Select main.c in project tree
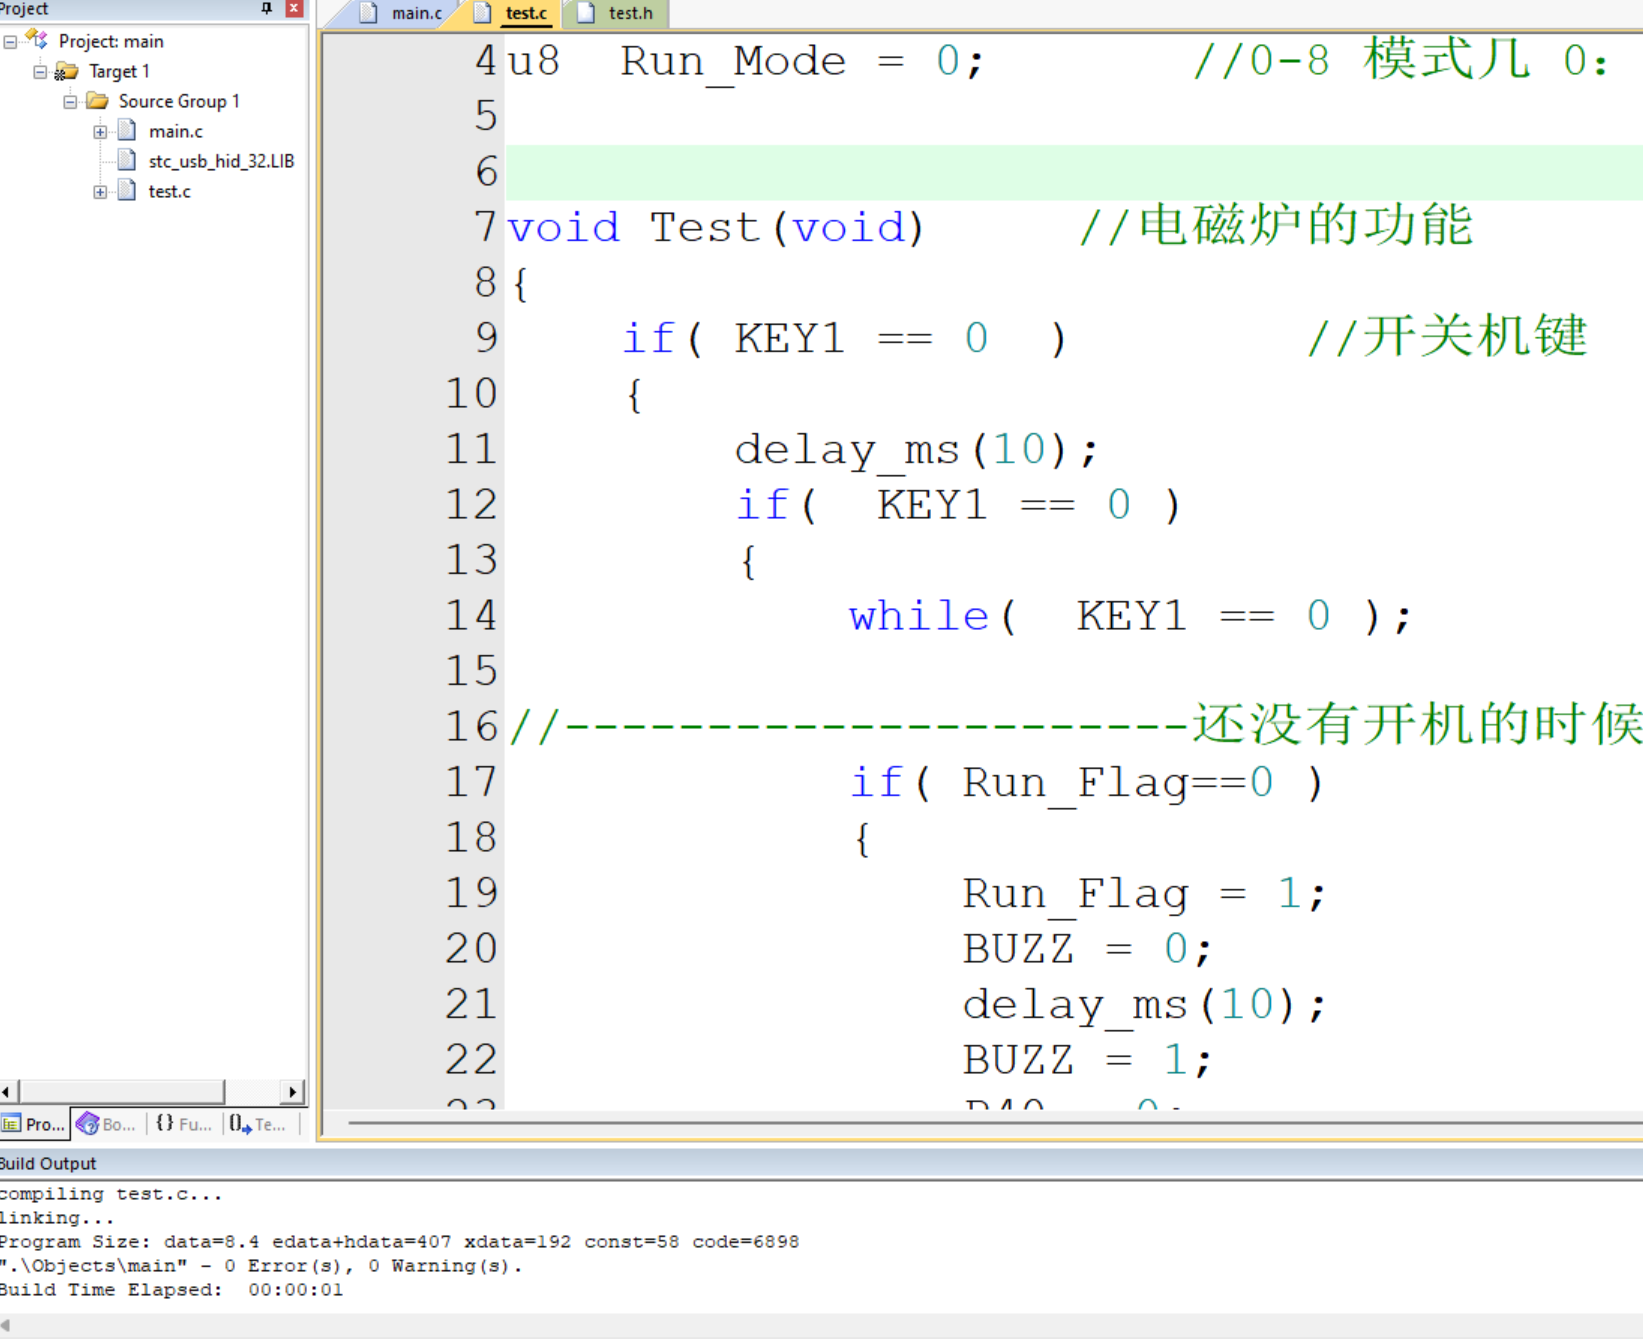This screenshot has width=1643, height=1339. (x=175, y=131)
